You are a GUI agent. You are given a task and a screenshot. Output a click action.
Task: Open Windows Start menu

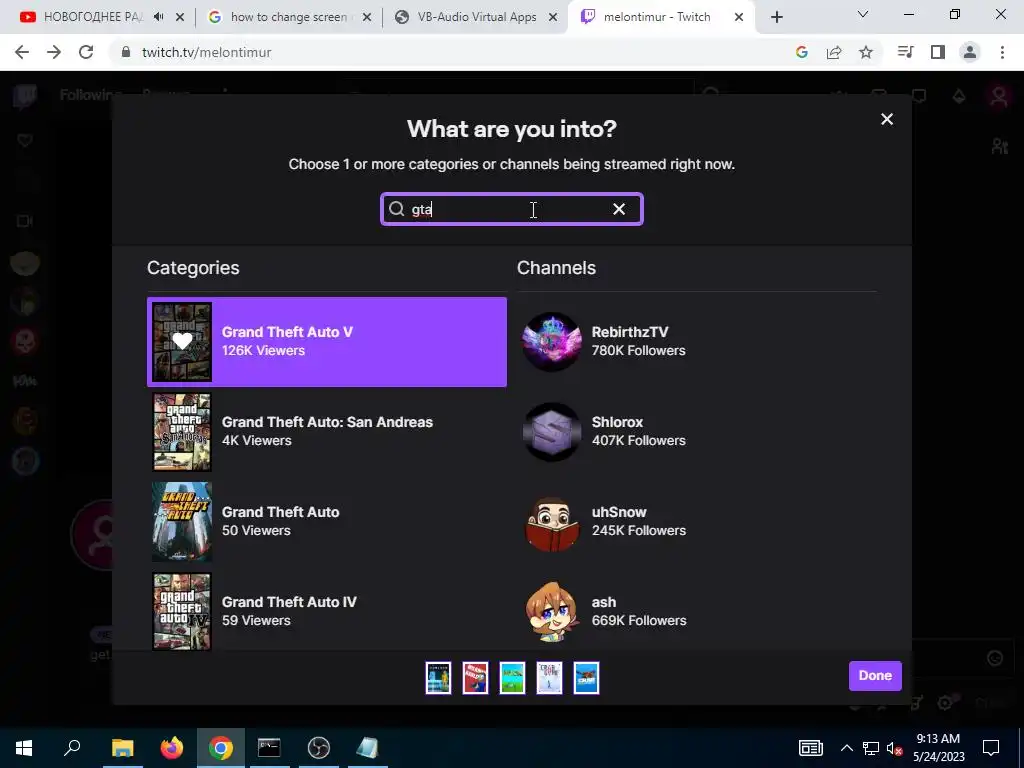(x=24, y=748)
